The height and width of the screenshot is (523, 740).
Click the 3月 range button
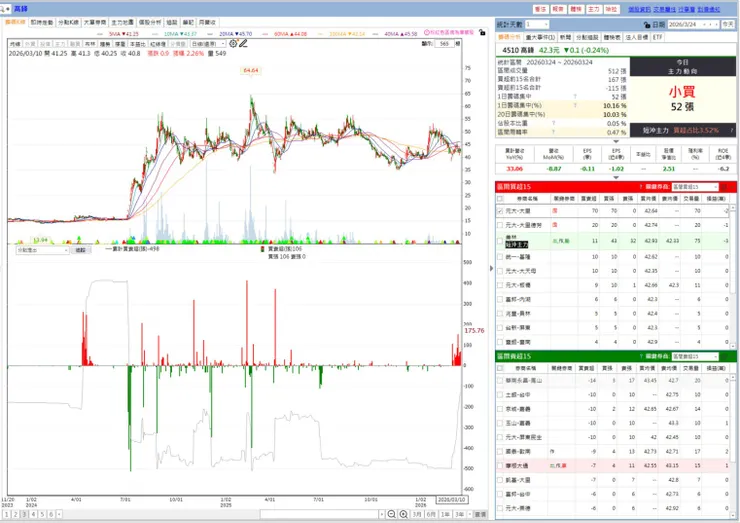coord(417,514)
